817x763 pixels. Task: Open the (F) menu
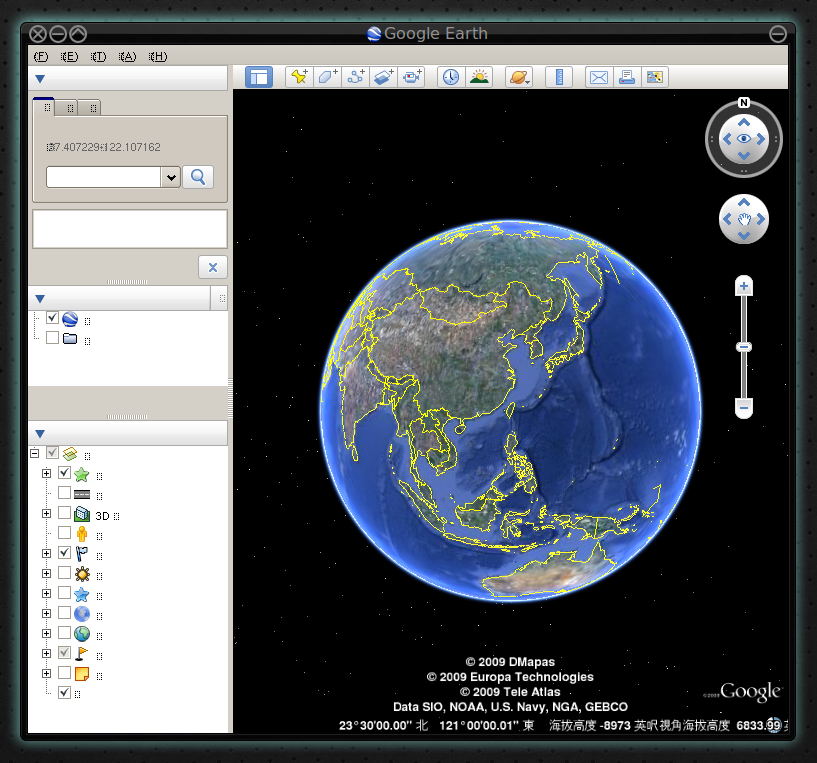coord(41,56)
